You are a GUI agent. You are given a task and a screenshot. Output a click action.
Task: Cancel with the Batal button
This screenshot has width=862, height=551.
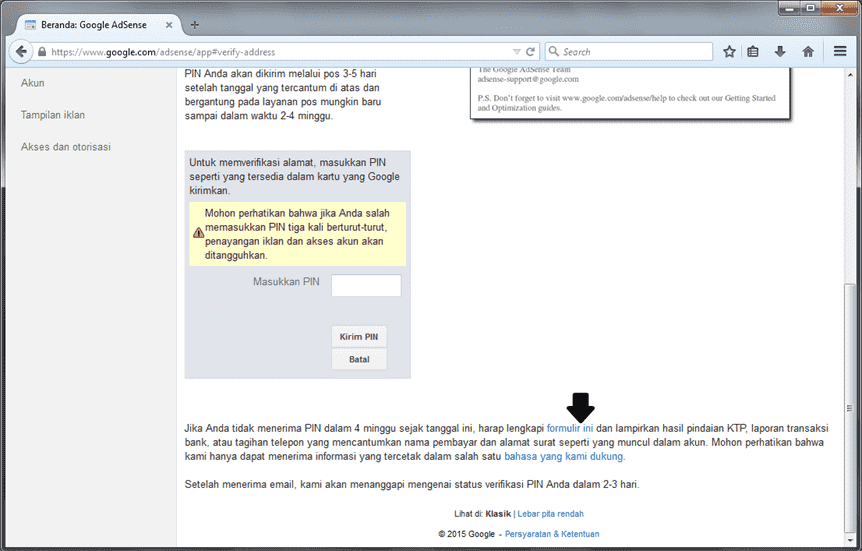359,359
